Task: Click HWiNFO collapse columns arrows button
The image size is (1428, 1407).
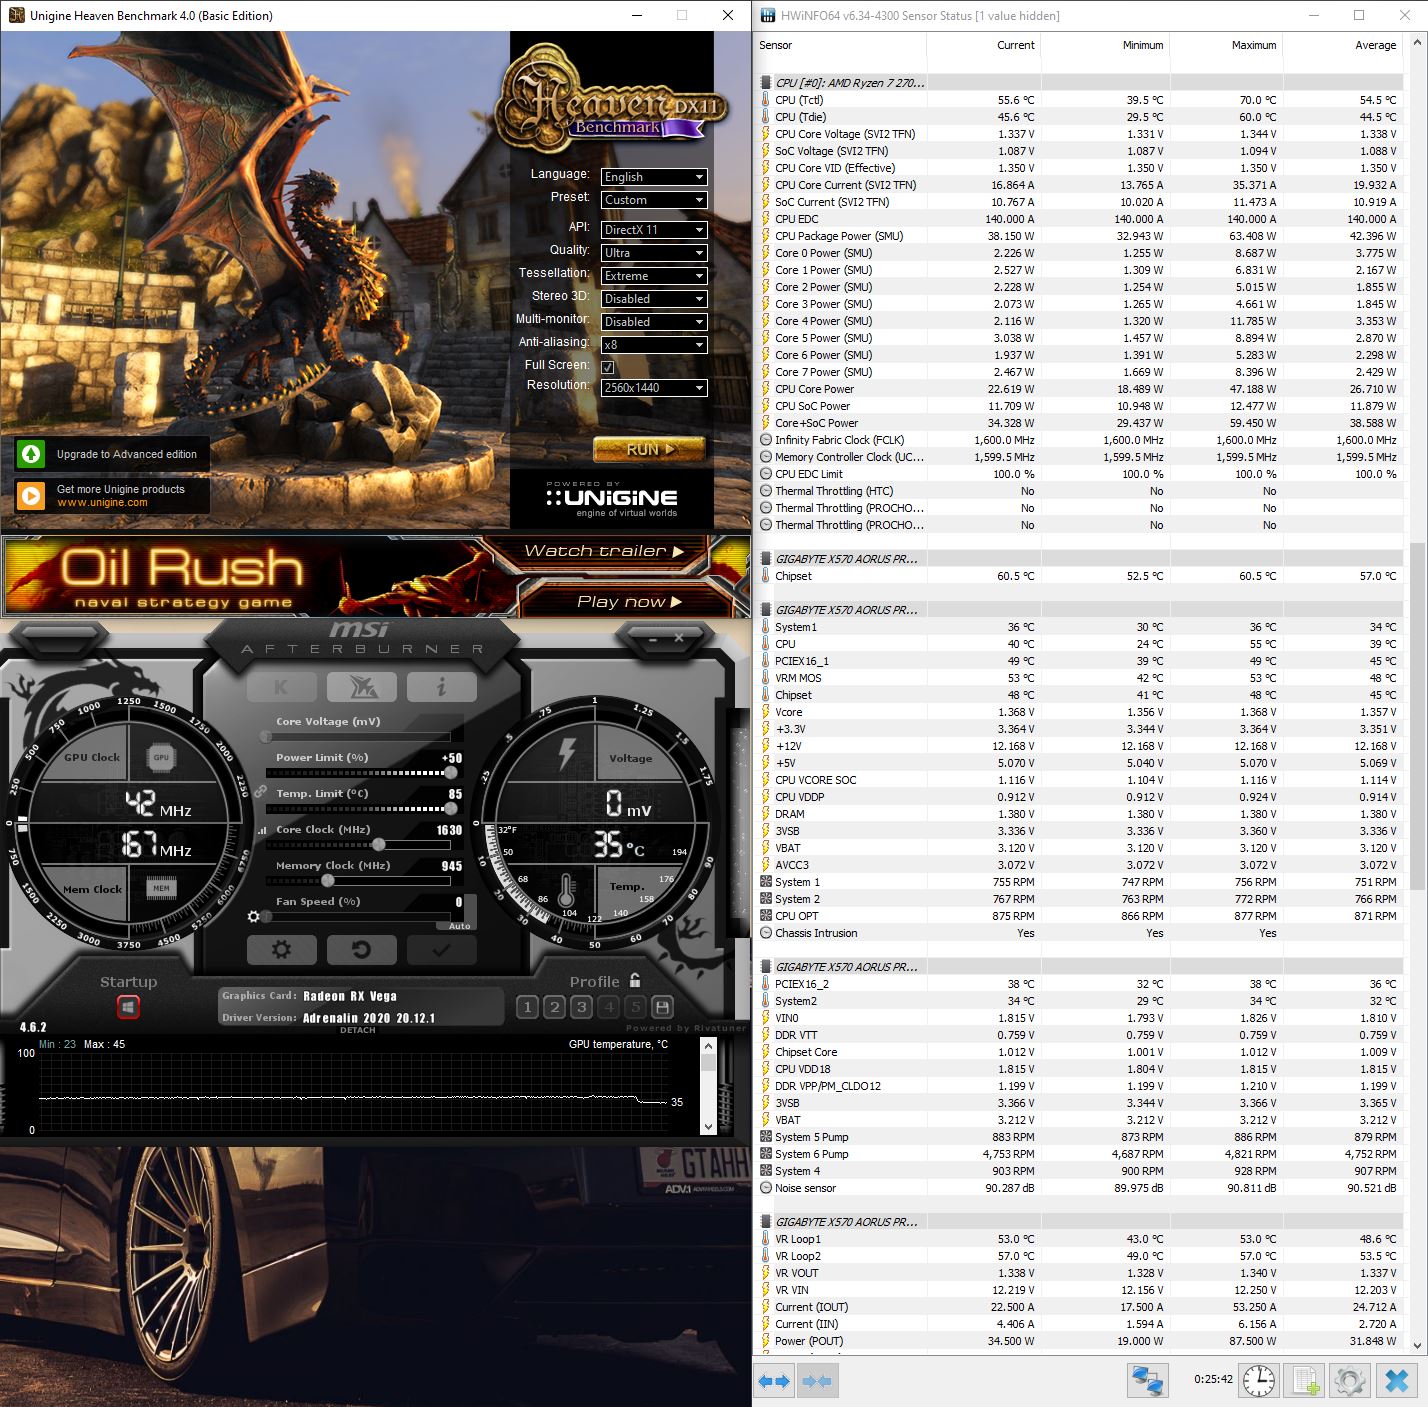Action: (x=817, y=1381)
